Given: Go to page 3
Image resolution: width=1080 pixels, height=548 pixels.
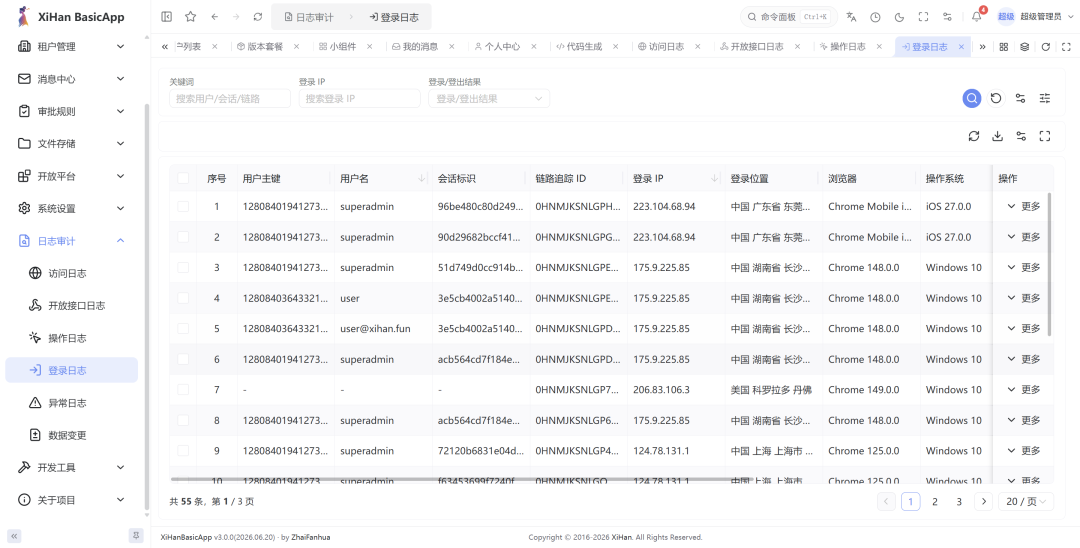Looking at the screenshot, I should (959, 501).
